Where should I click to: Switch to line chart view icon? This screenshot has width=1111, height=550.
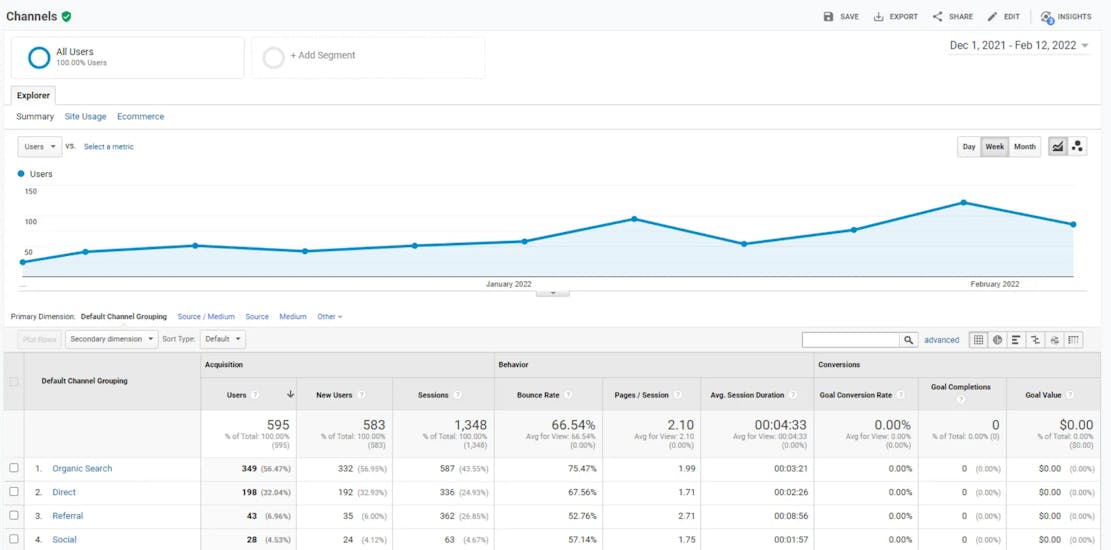(x=1058, y=147)
